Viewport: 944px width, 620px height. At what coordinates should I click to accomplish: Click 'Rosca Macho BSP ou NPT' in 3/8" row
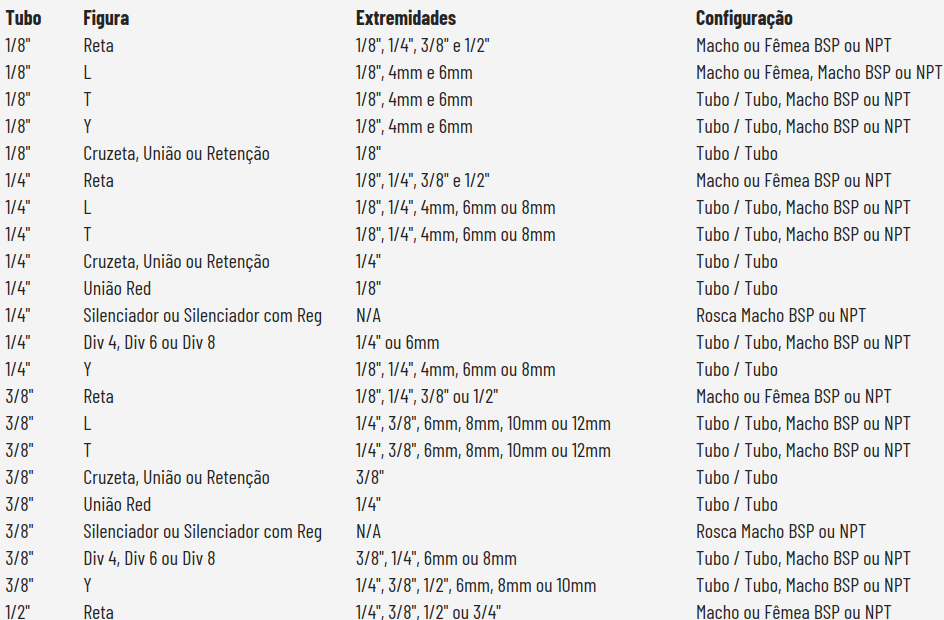click(781, 531)
